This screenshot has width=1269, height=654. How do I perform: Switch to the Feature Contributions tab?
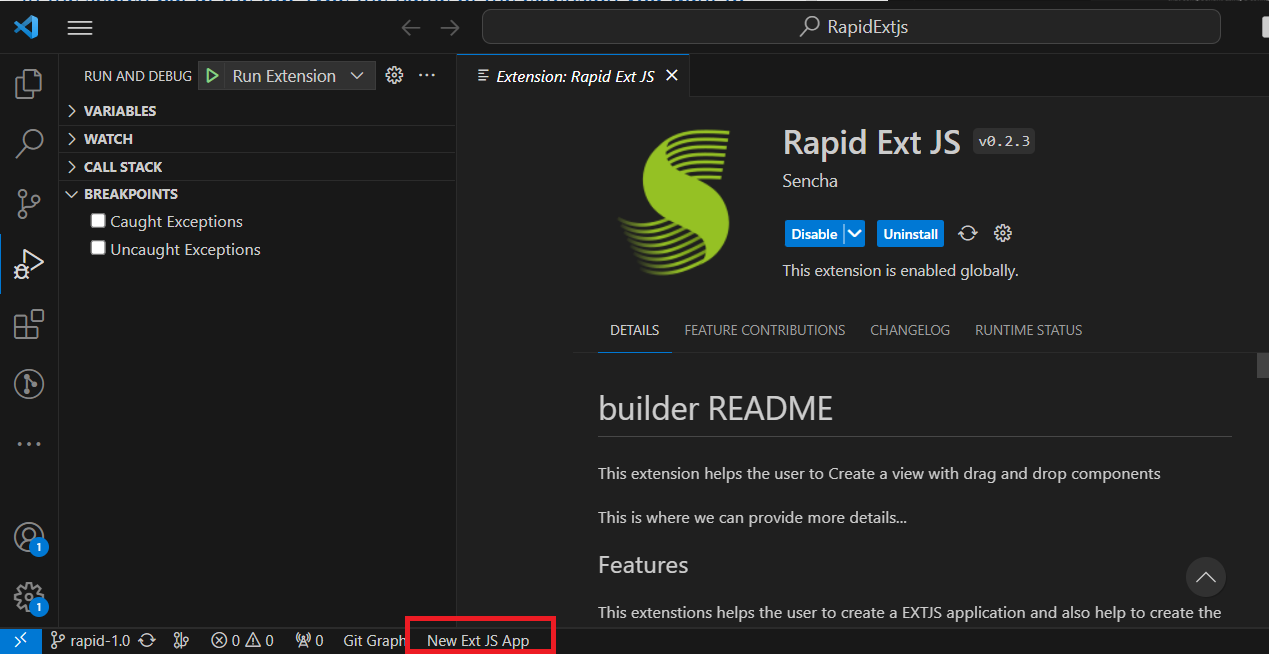[x=764, y=330]
